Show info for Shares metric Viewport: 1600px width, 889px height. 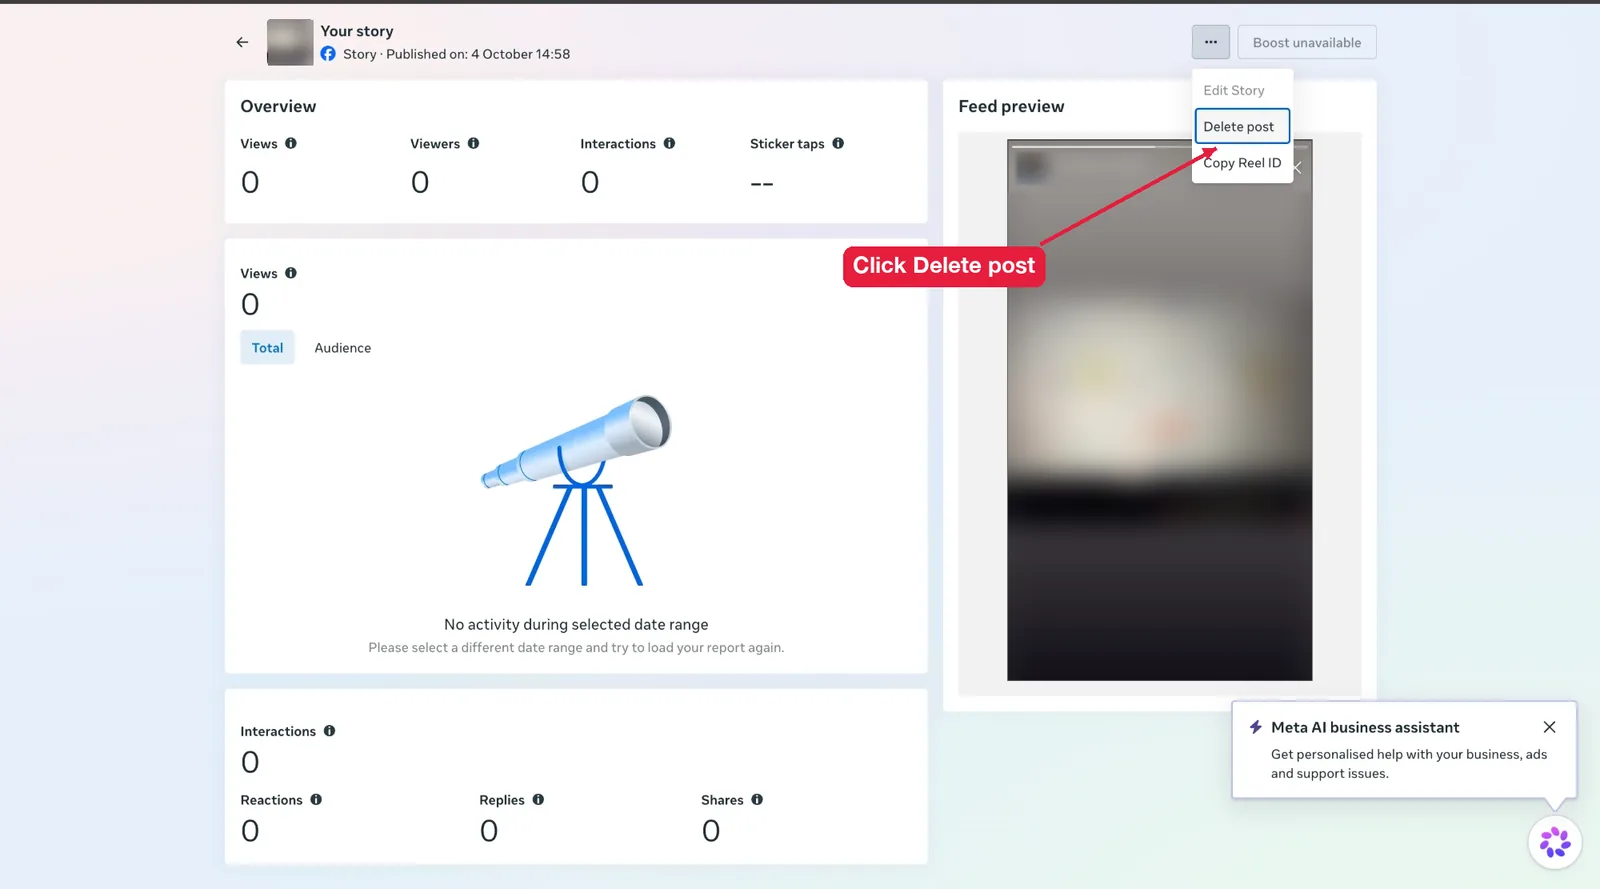pos(757,799)
